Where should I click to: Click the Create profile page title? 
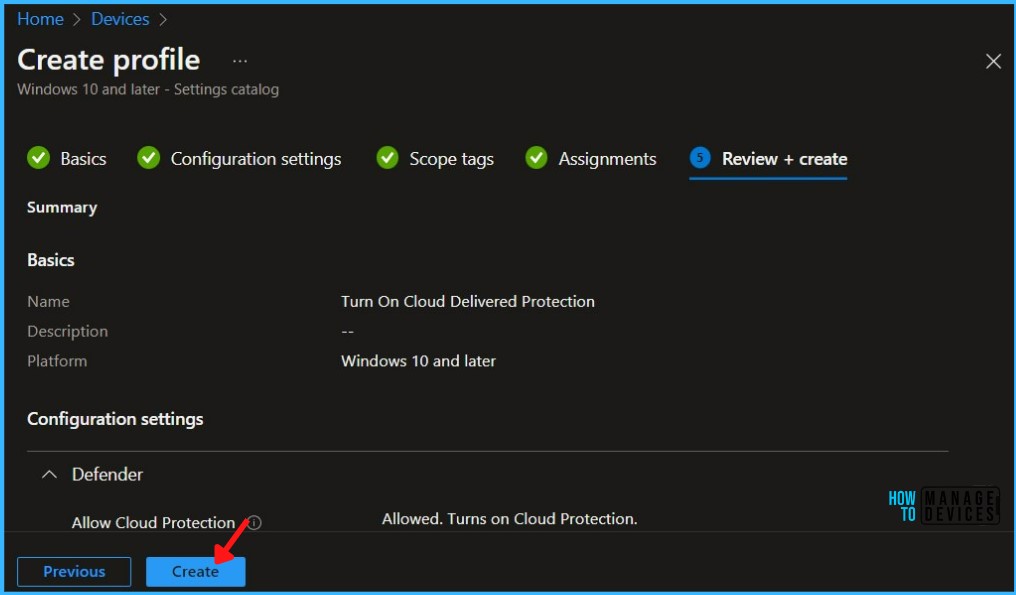[x=108, y=60]
